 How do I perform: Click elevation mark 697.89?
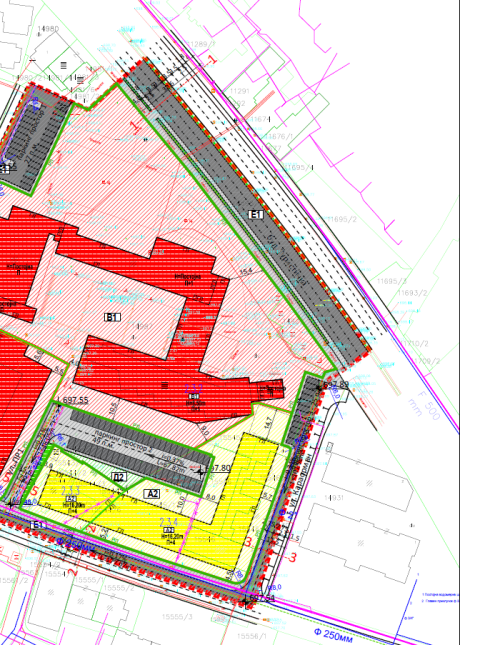336,385
